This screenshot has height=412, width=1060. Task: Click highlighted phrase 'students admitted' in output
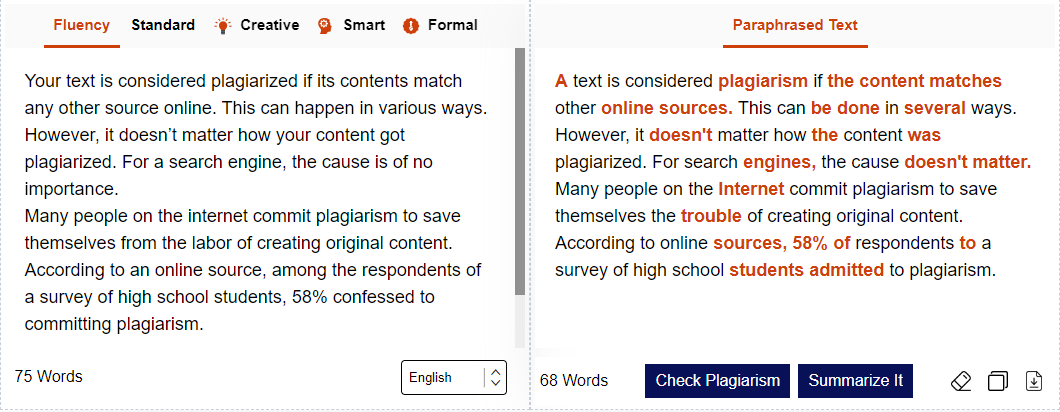tap(806, 269)
